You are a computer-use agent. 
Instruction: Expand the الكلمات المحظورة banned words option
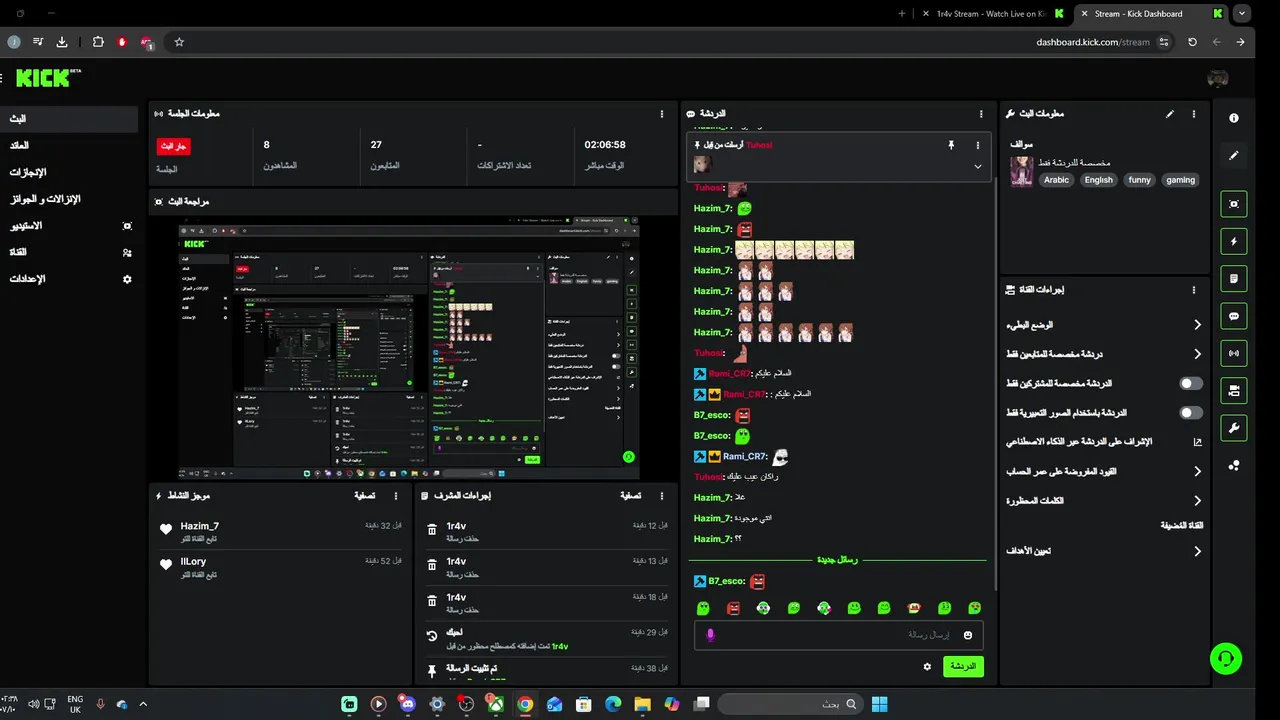[1104, 500]
